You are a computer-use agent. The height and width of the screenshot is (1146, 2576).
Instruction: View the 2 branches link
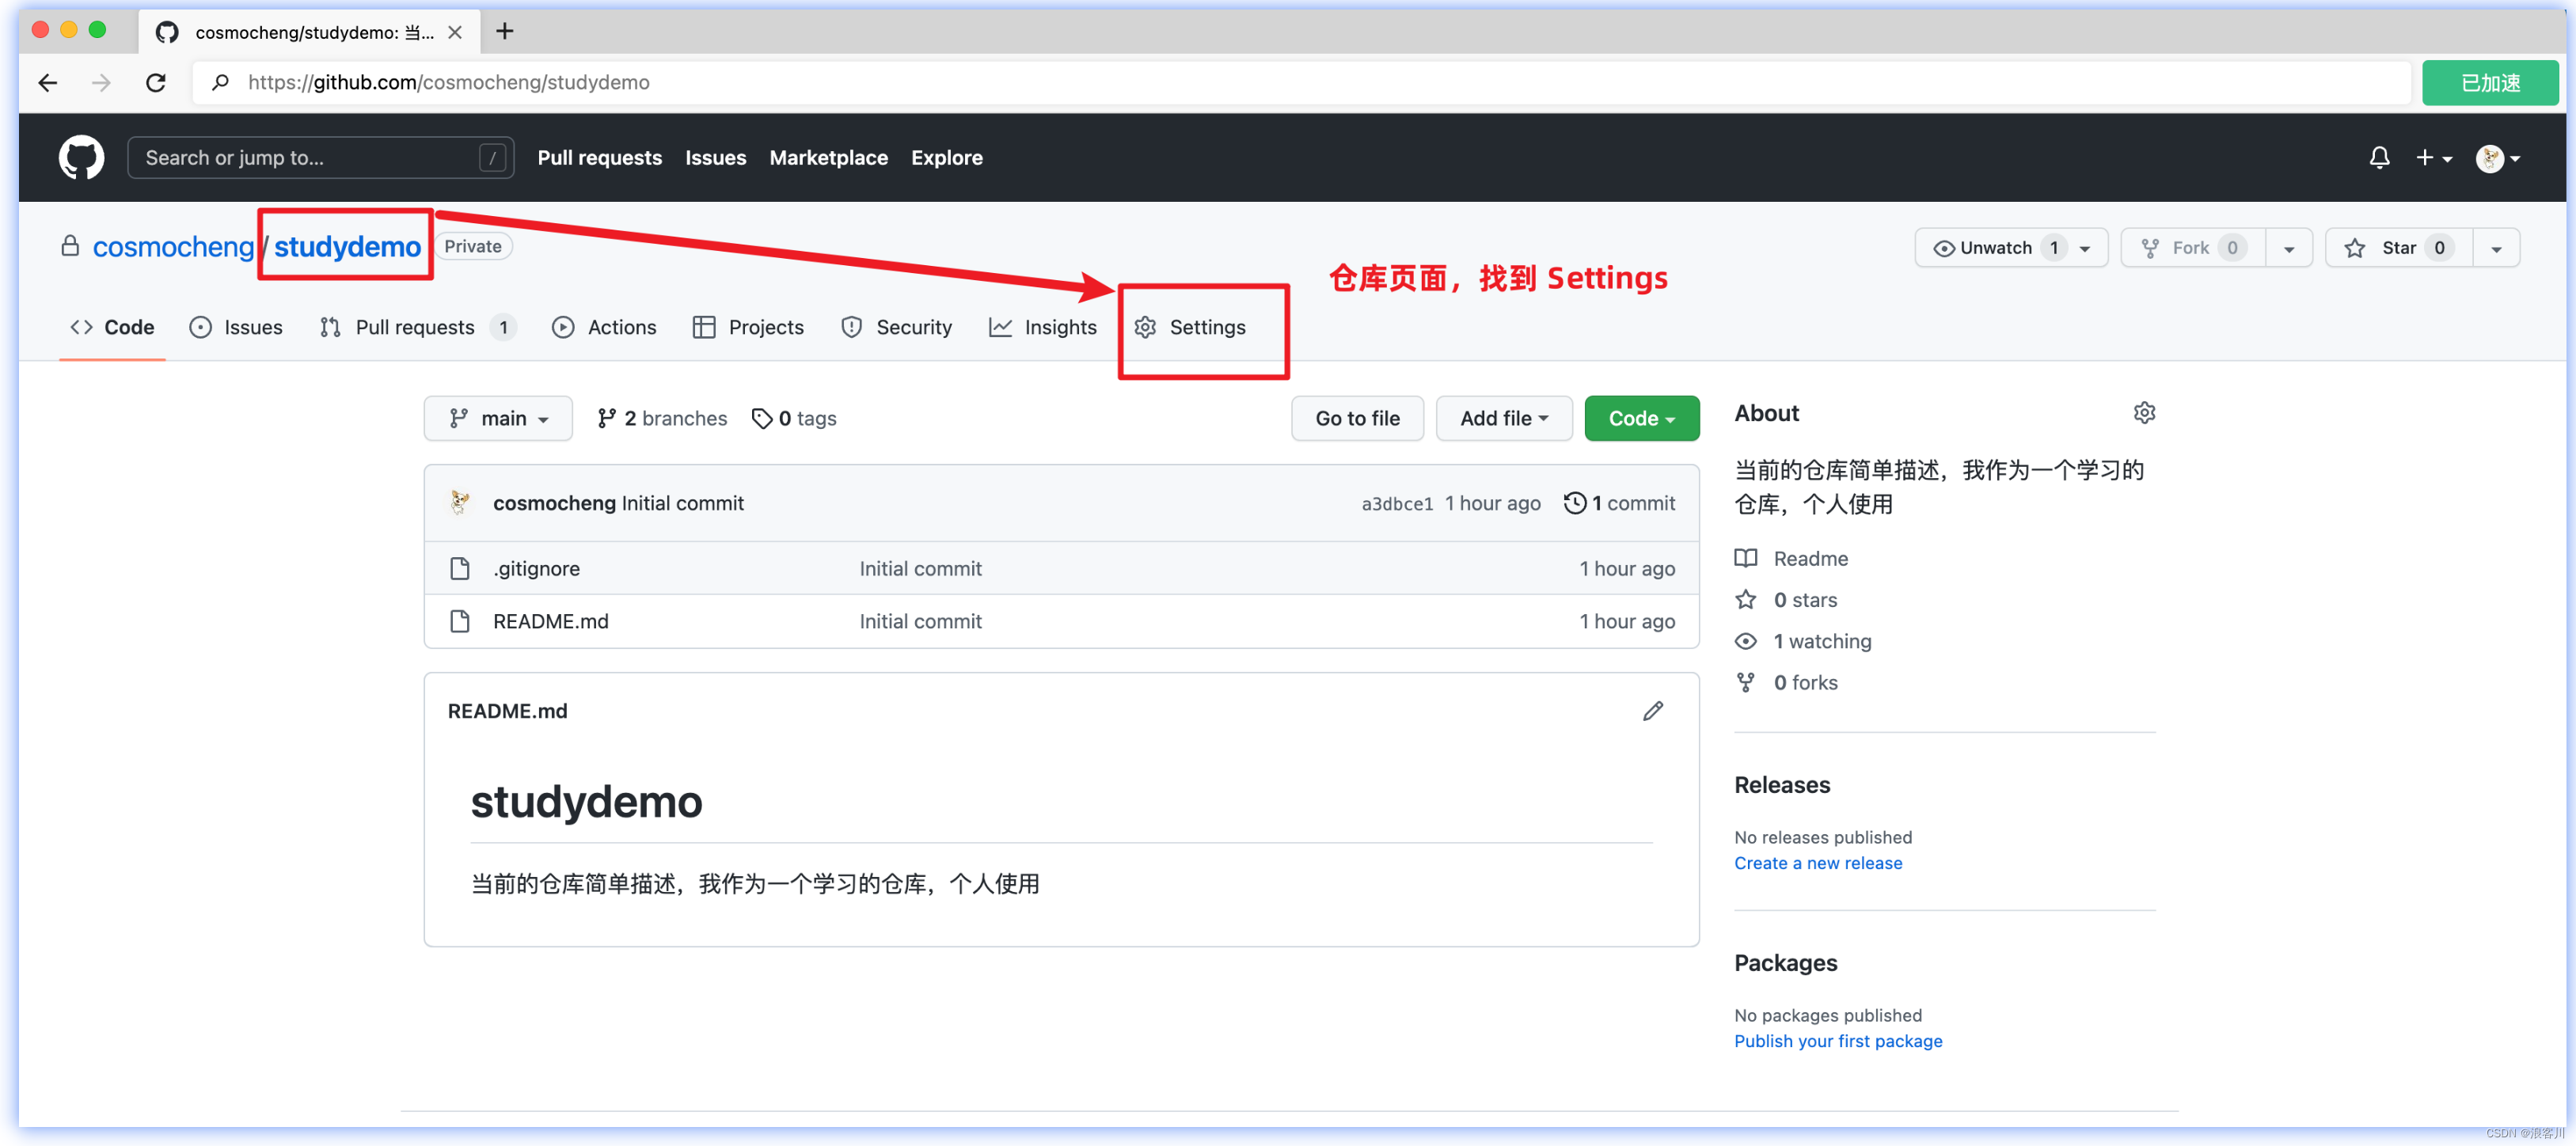[662, 418]
